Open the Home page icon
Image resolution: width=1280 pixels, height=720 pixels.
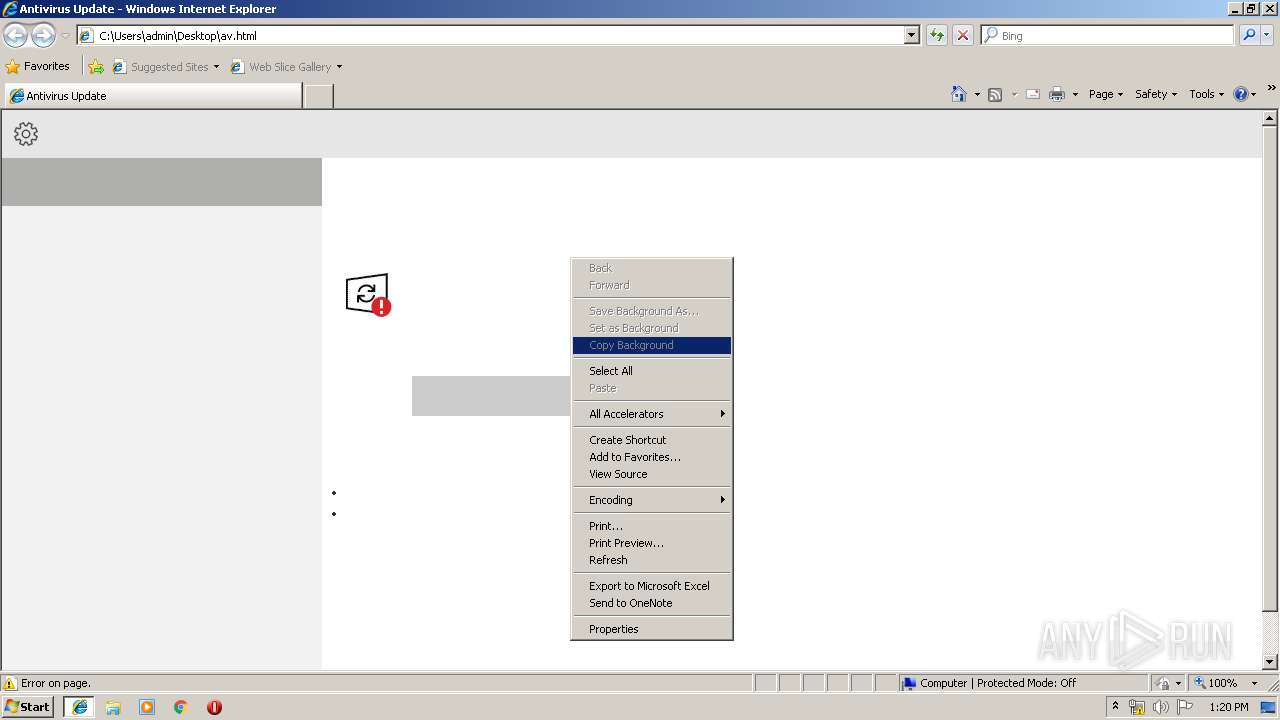[959, 94]
